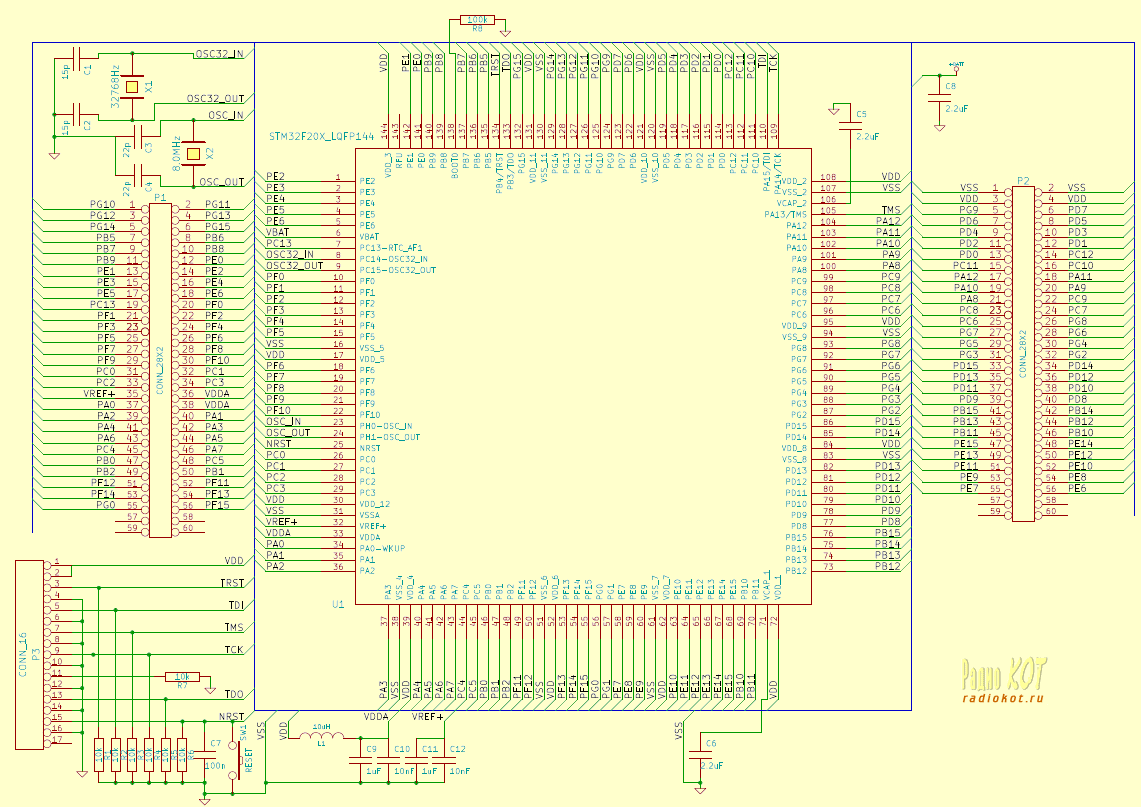Click the U1 reference designator
The height and width of the screenshot is (807, 1141).
click(x=338, y=604)
